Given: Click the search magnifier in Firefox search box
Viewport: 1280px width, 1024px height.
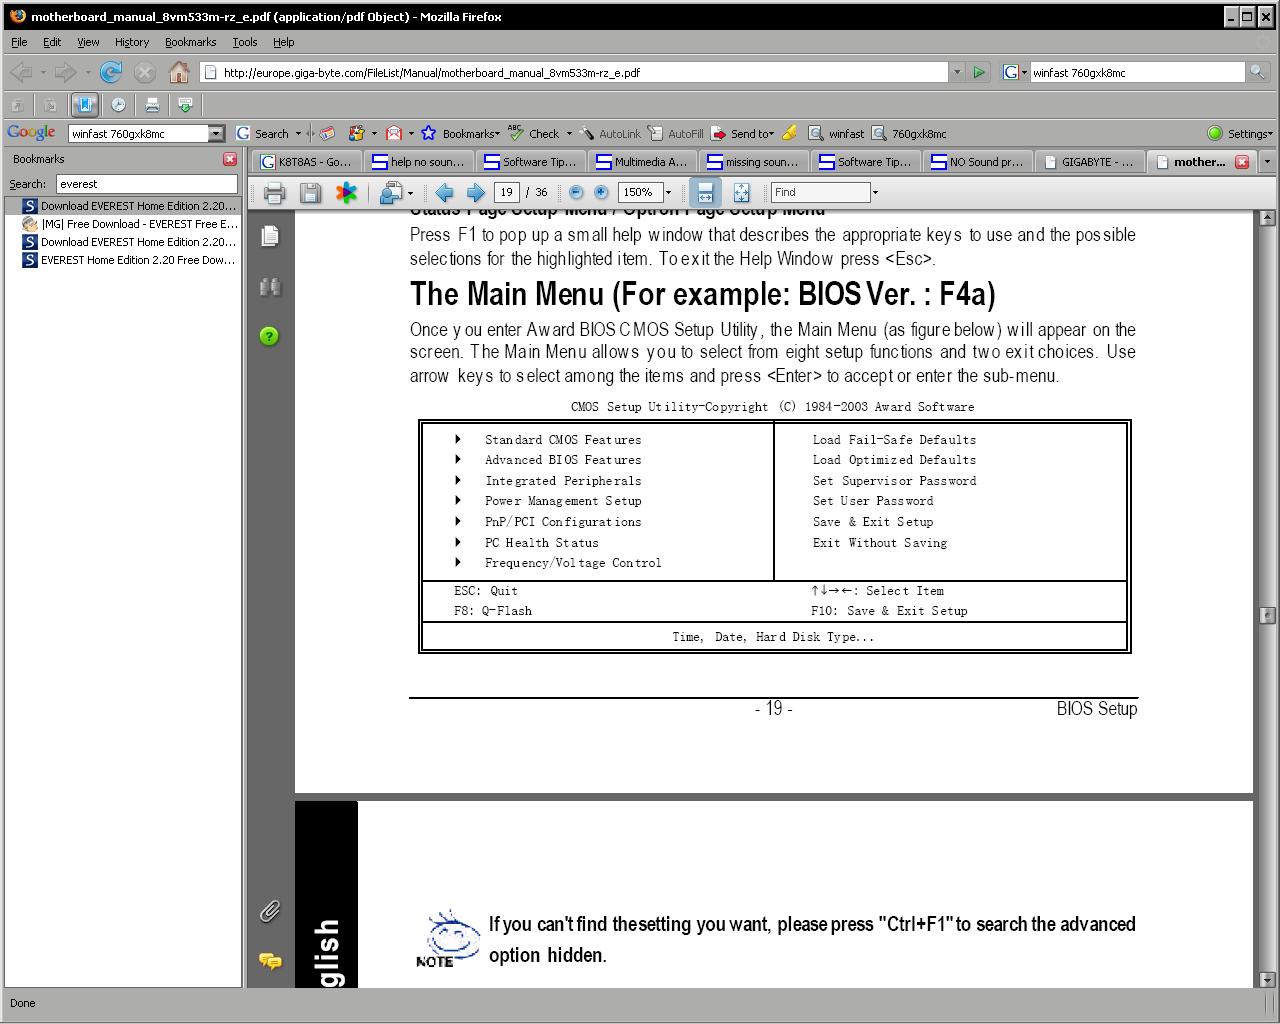Looking at the screenshot, I should 1256,72.
